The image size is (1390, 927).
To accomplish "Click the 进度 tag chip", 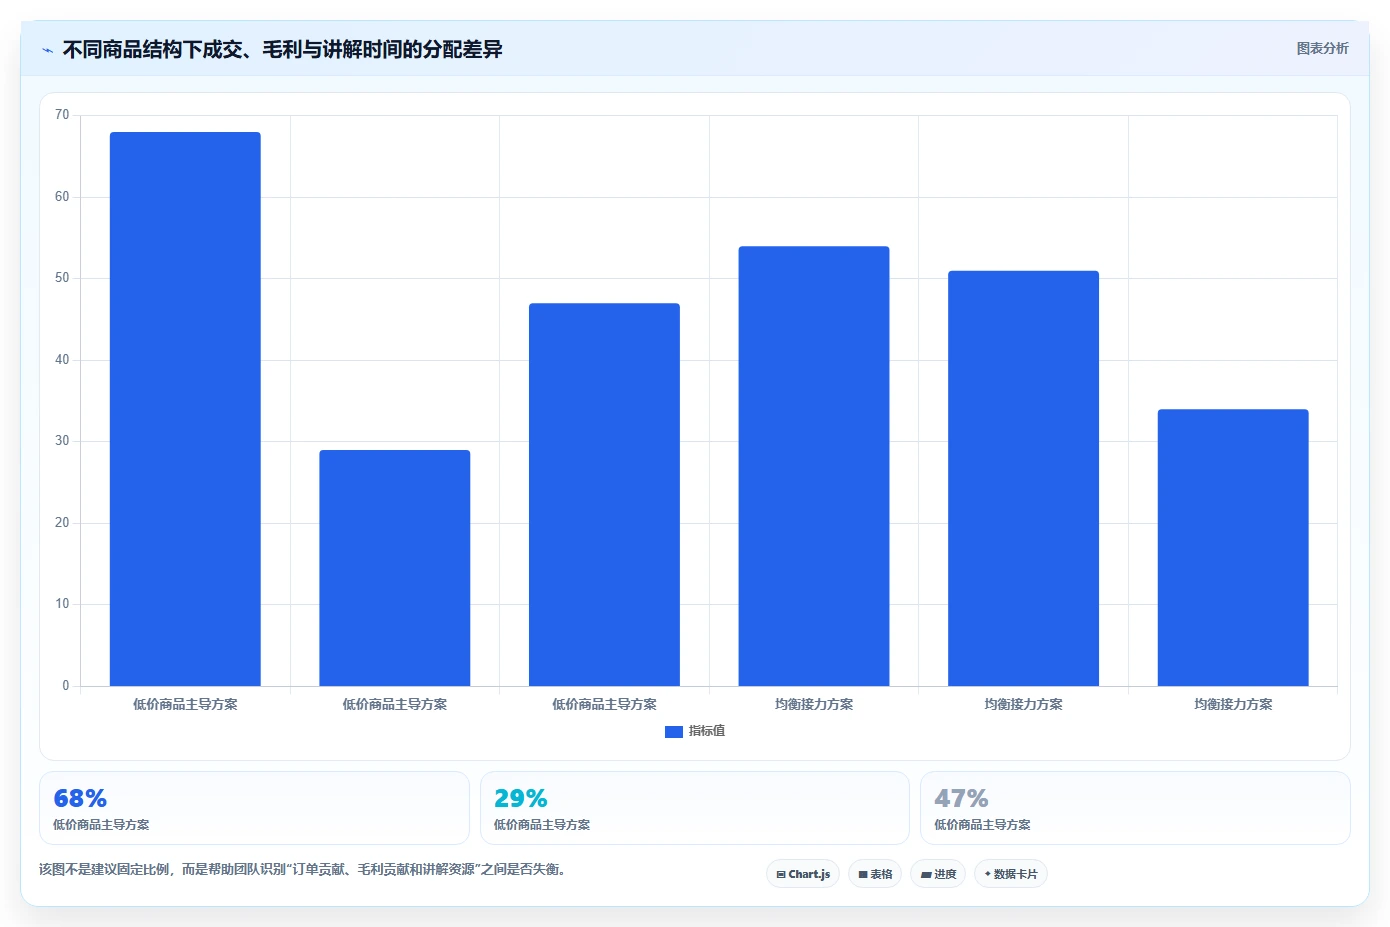I will click(x=938, y=874).
